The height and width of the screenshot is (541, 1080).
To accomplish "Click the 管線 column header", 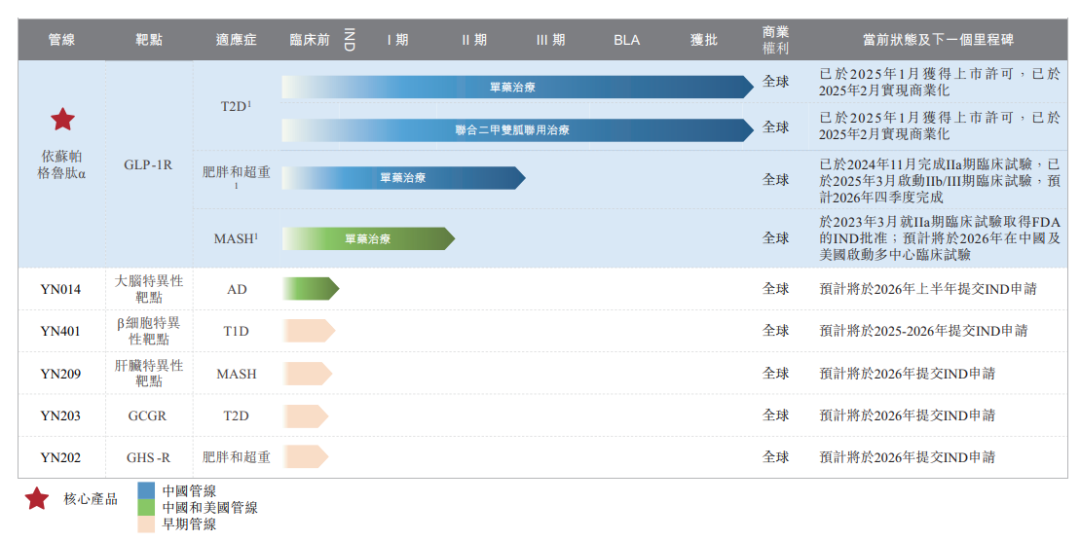I will coord(61,40).
